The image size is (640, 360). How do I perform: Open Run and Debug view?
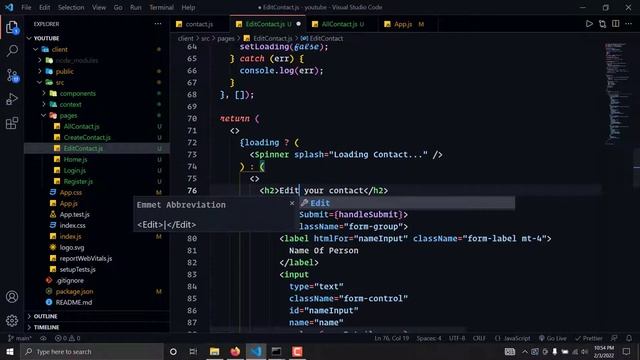[x=12, y=99]
